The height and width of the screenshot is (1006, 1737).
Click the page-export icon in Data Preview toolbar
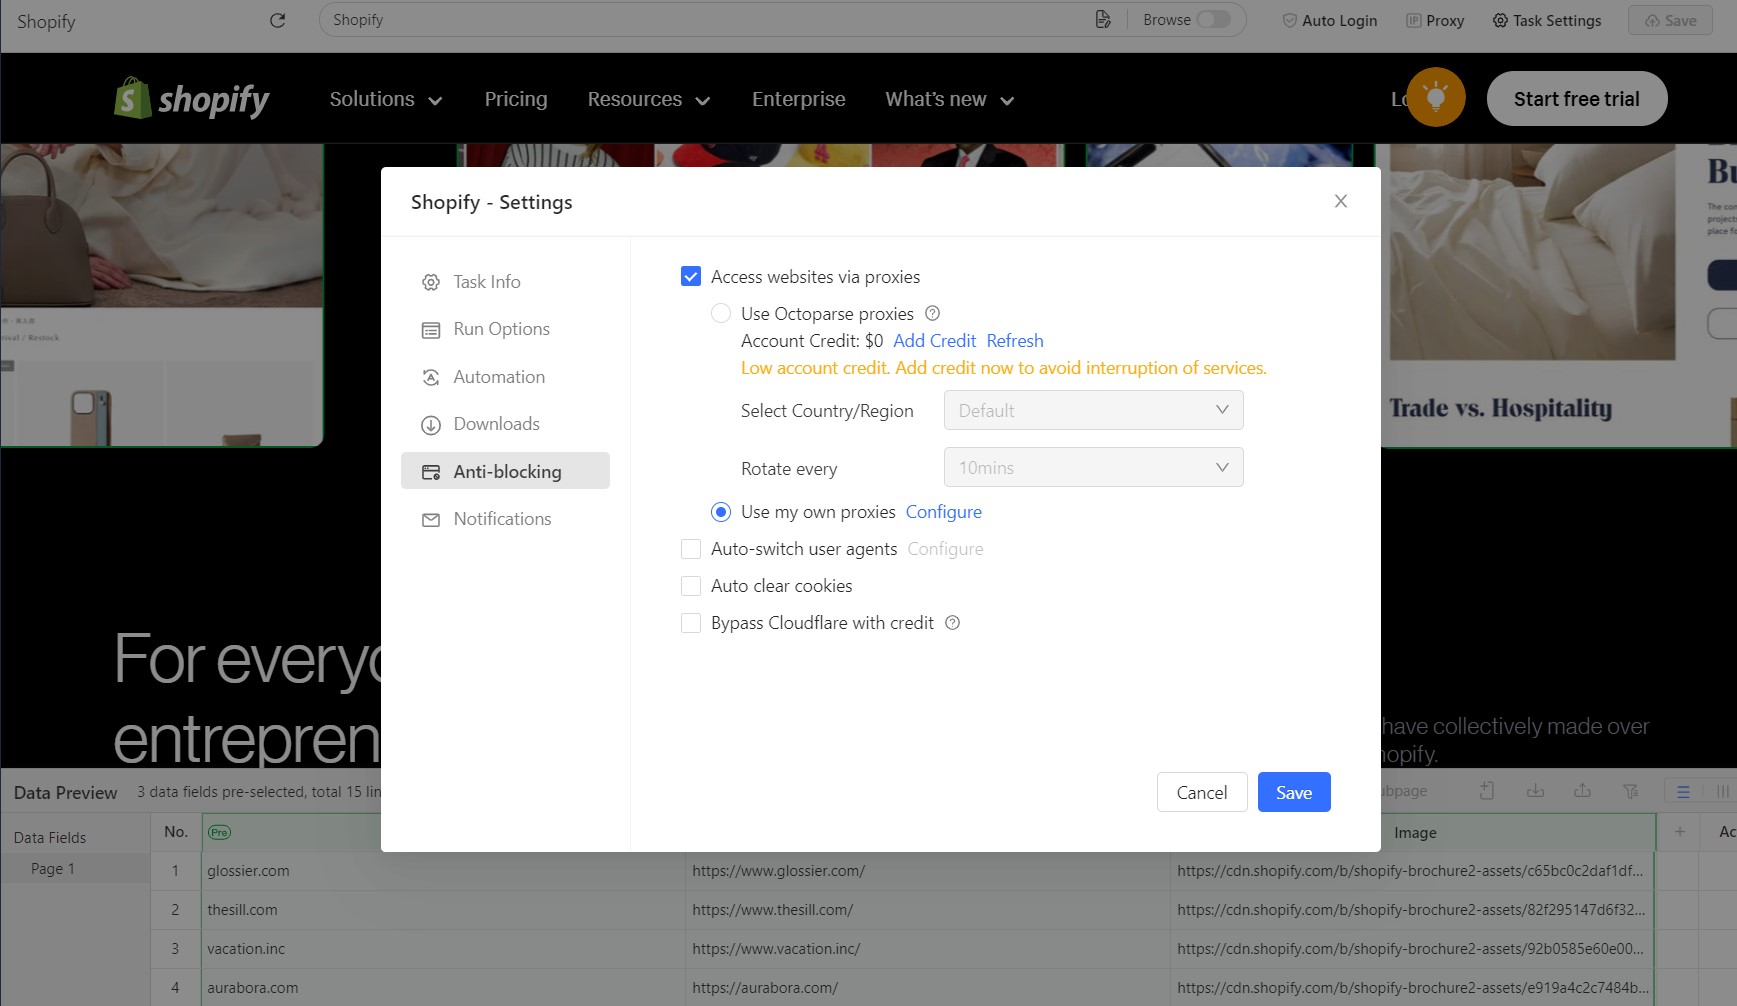pyautogui.click(x=1487, y=791)
